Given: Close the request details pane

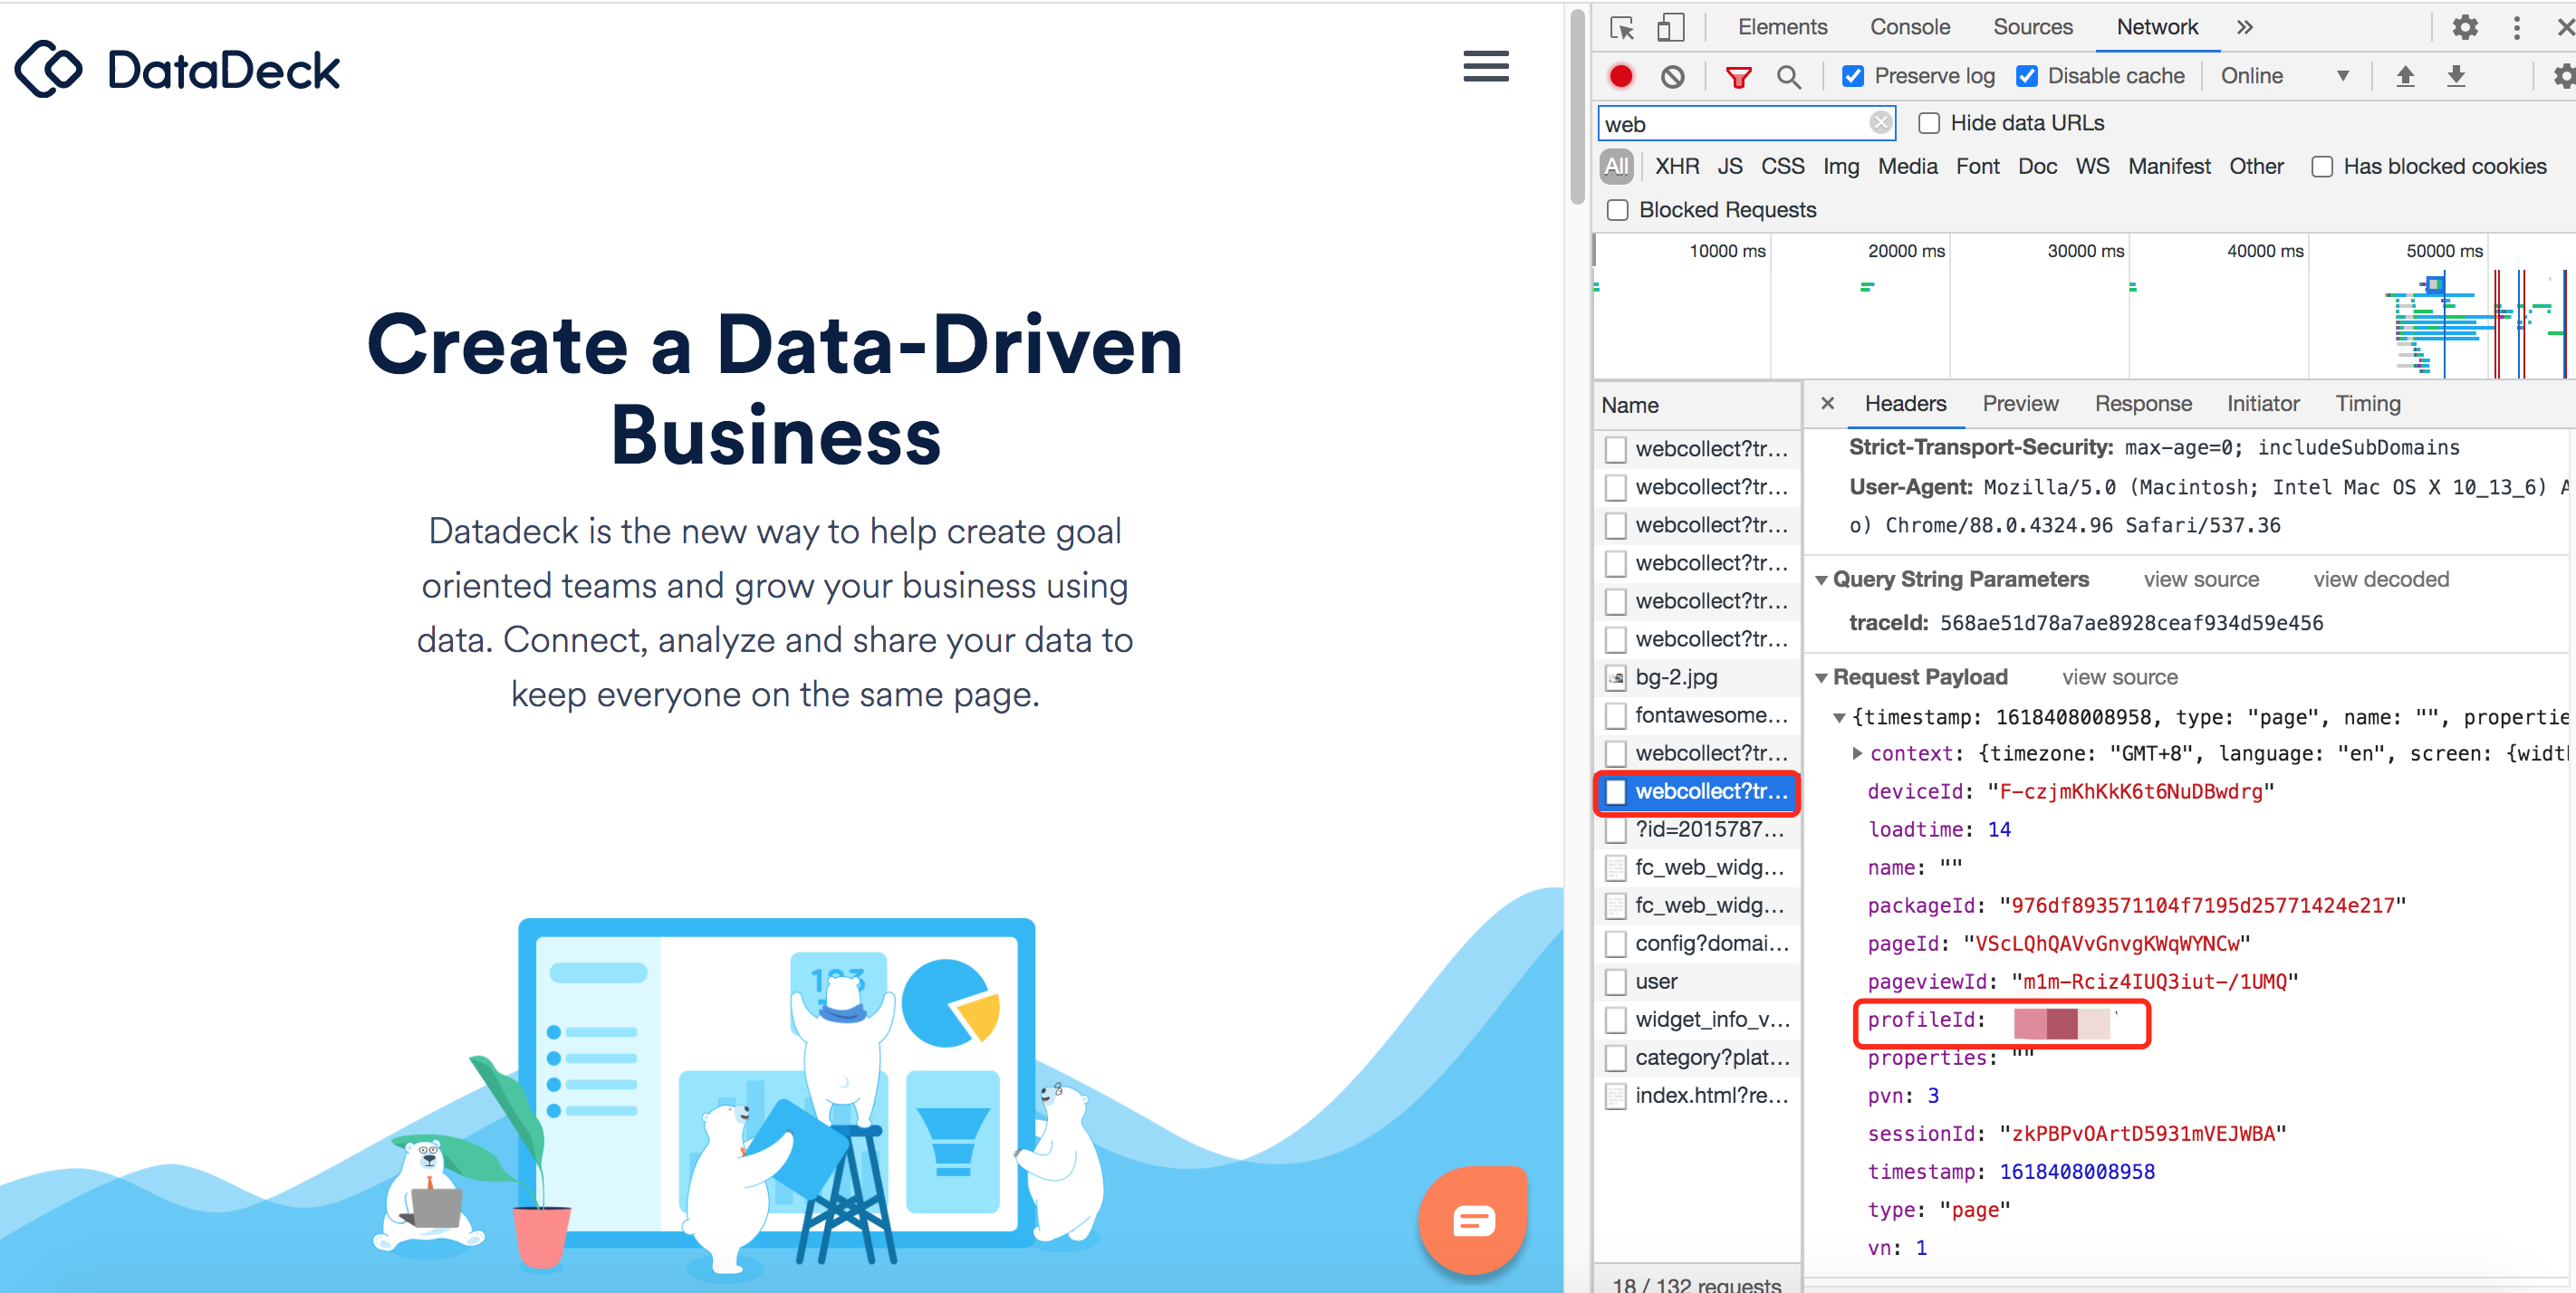Looking at the screenshot, I should [1827, 403].
